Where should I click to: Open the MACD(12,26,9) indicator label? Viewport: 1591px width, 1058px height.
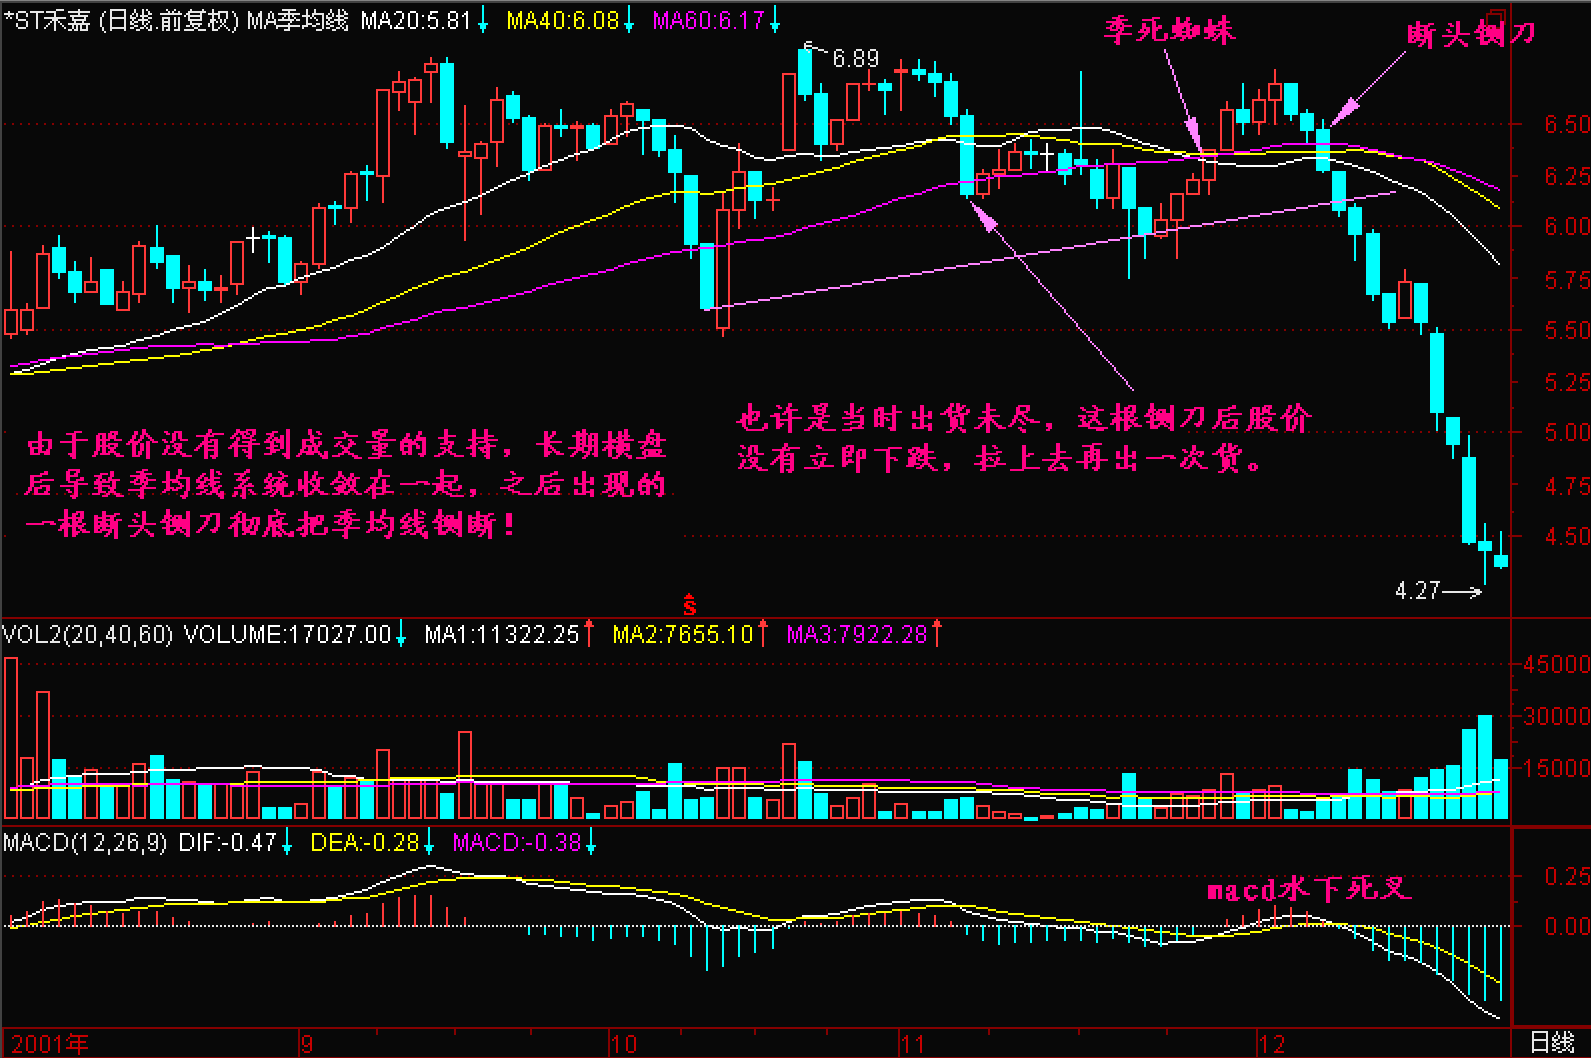tap(86, 842)
